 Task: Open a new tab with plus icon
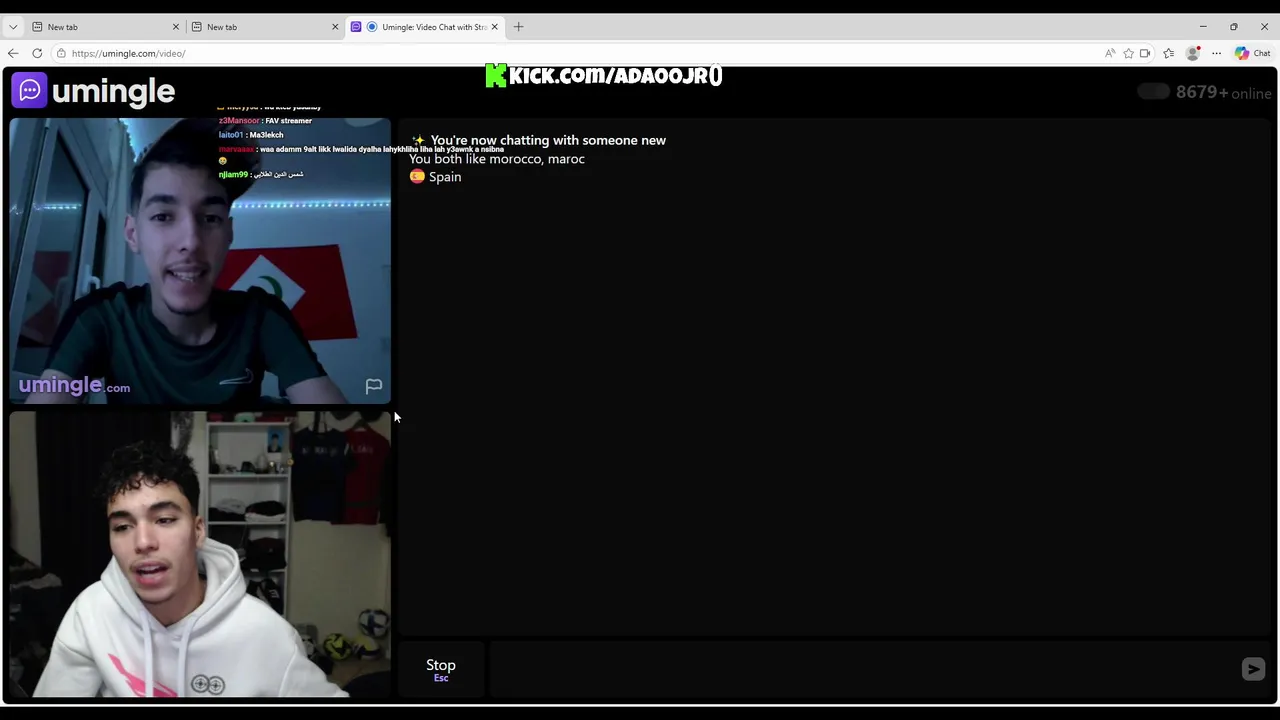point(518,27)
